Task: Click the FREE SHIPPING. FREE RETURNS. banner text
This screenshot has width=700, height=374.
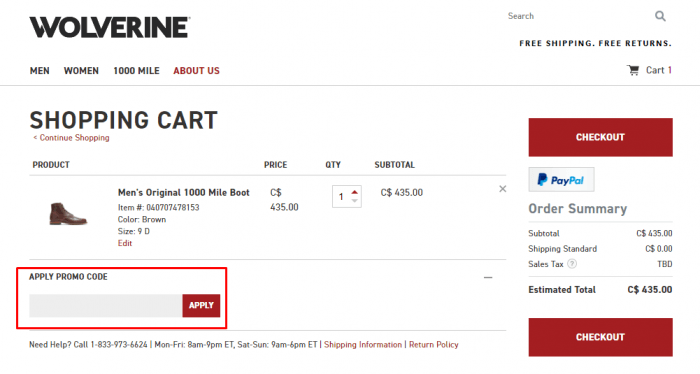Action: click(x=596, y=43)
